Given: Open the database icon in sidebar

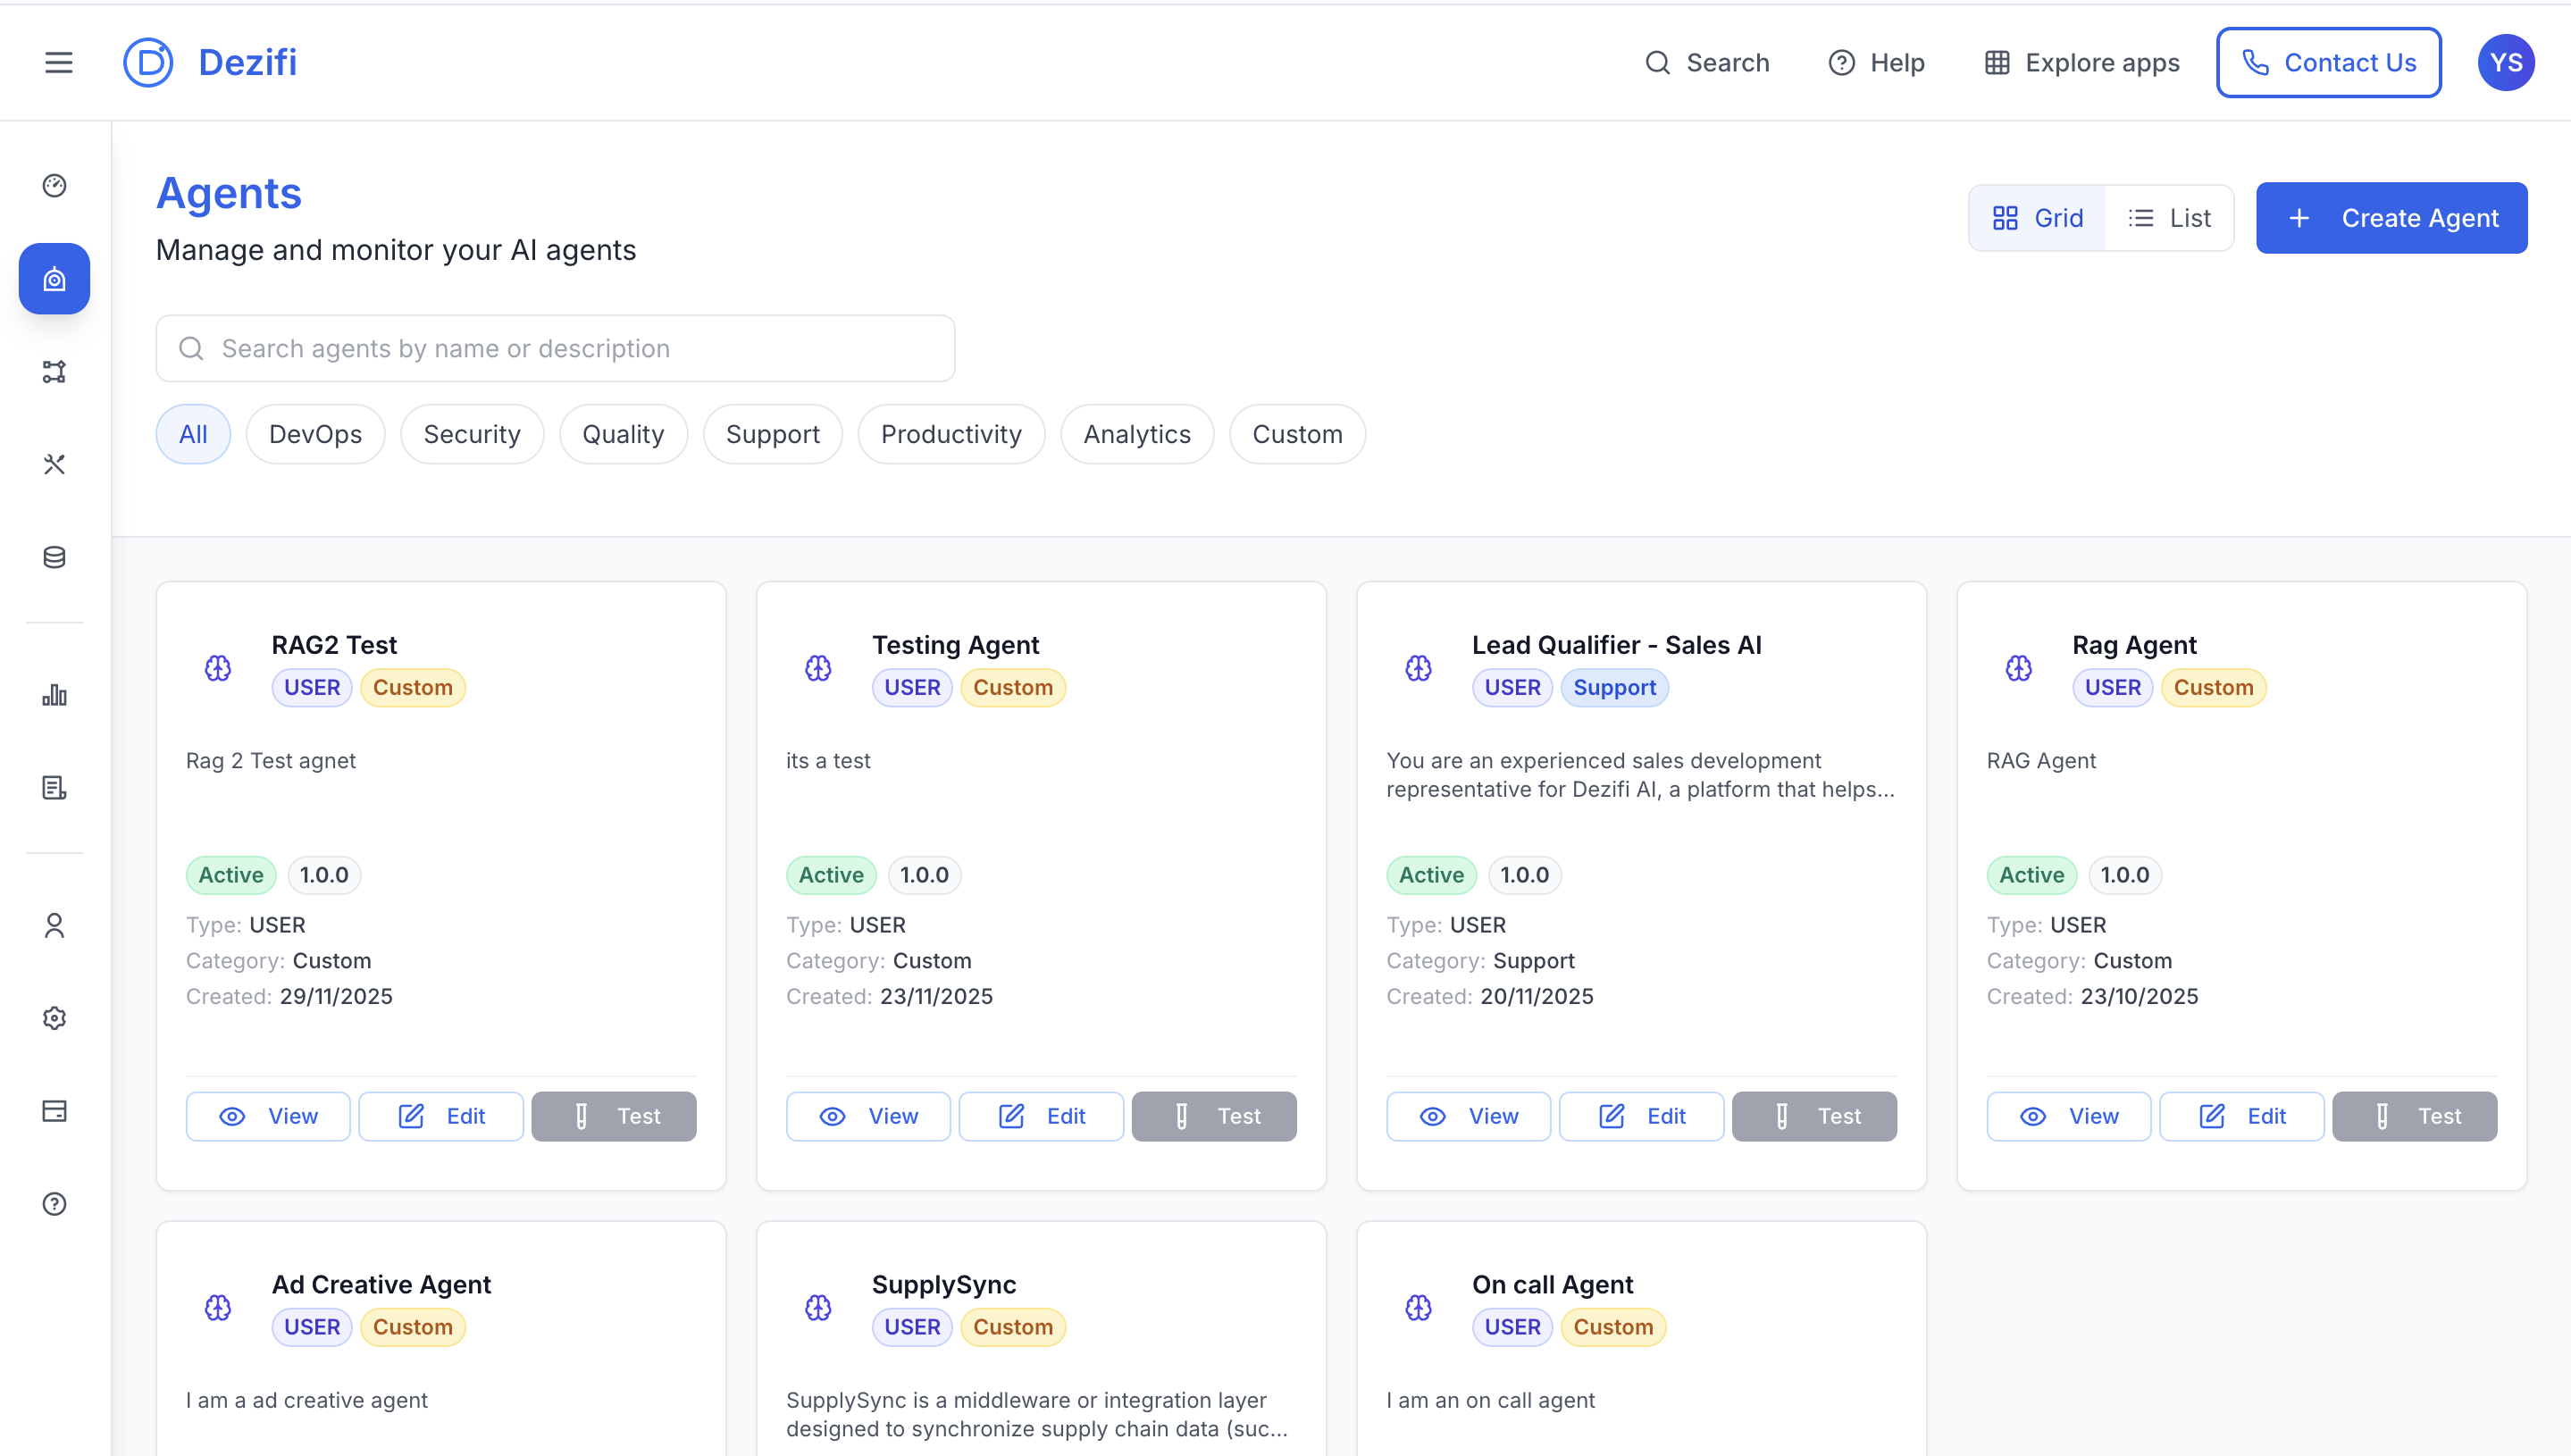Looking at the screenshot, I should pyautogui.click(x=54, y=557).
